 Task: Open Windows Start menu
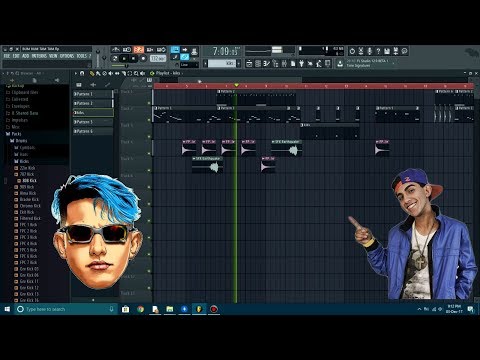pos(7,309)
